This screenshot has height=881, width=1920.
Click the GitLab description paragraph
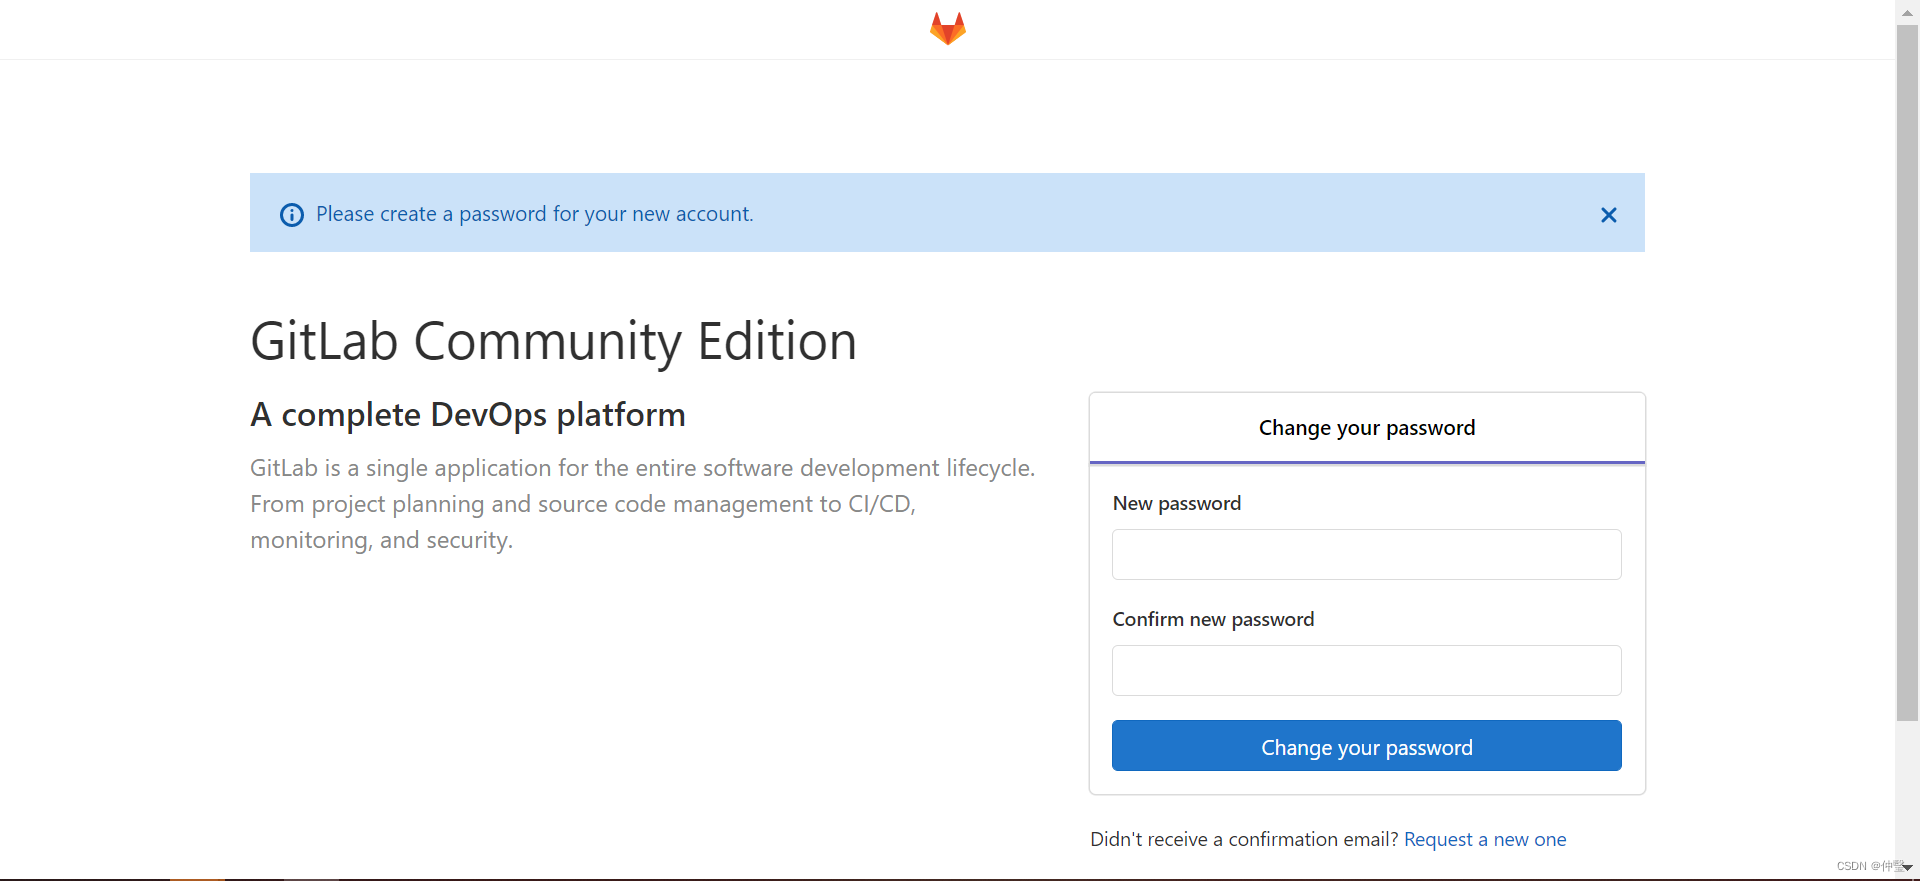click(643, 504)
